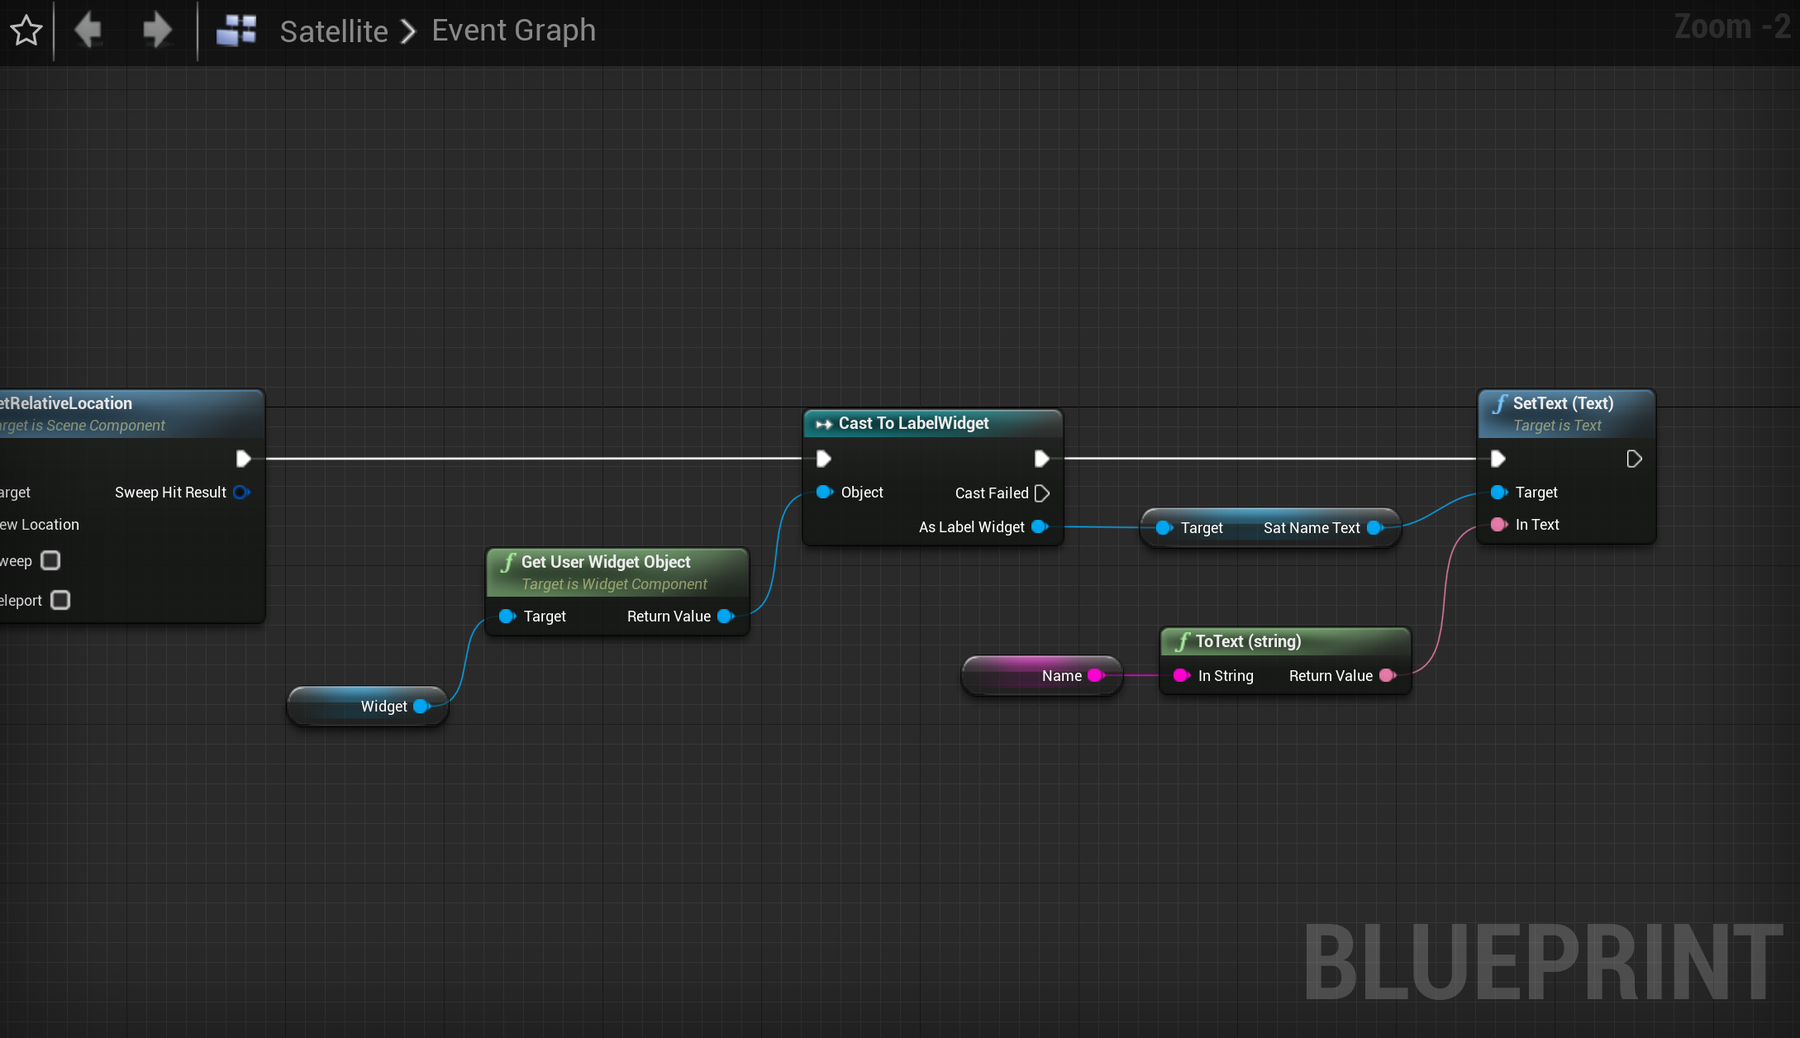Click the Object input pin
This screenshot has height=1038, width=1800.
click(x=825, y=492)
